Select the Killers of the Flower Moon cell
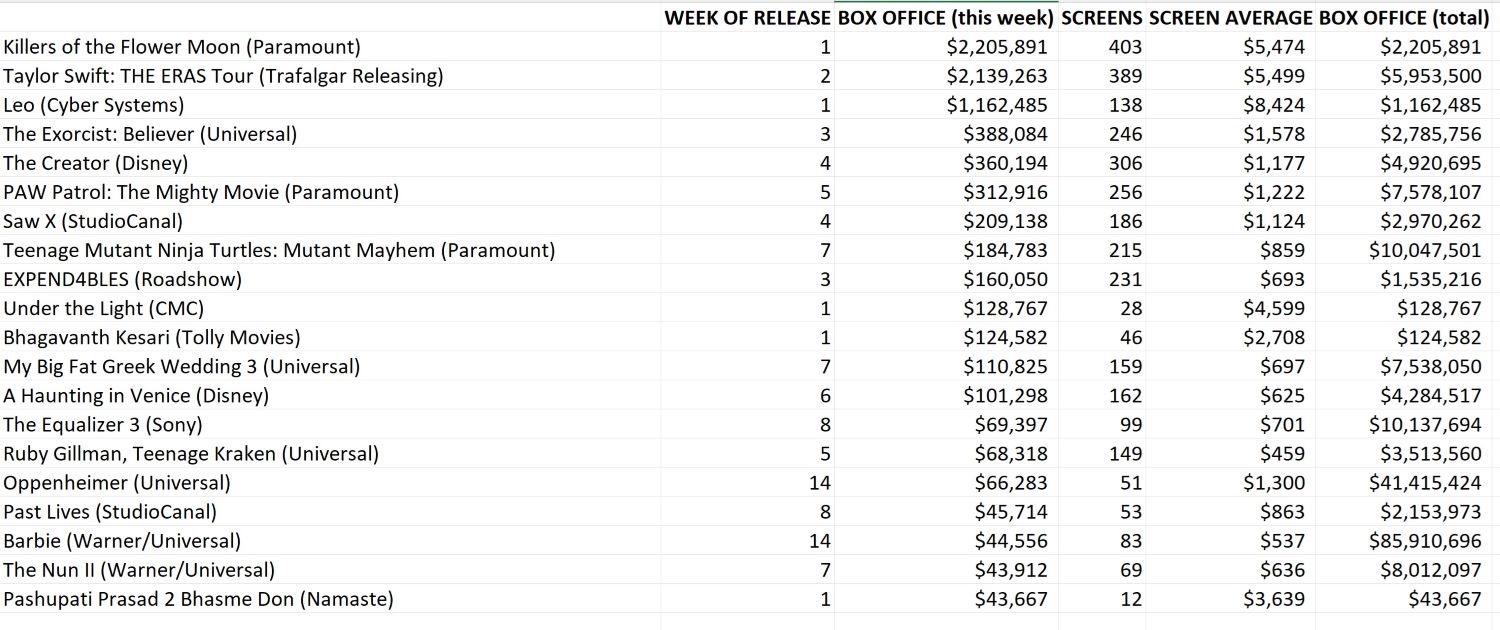 click(182, 47)
